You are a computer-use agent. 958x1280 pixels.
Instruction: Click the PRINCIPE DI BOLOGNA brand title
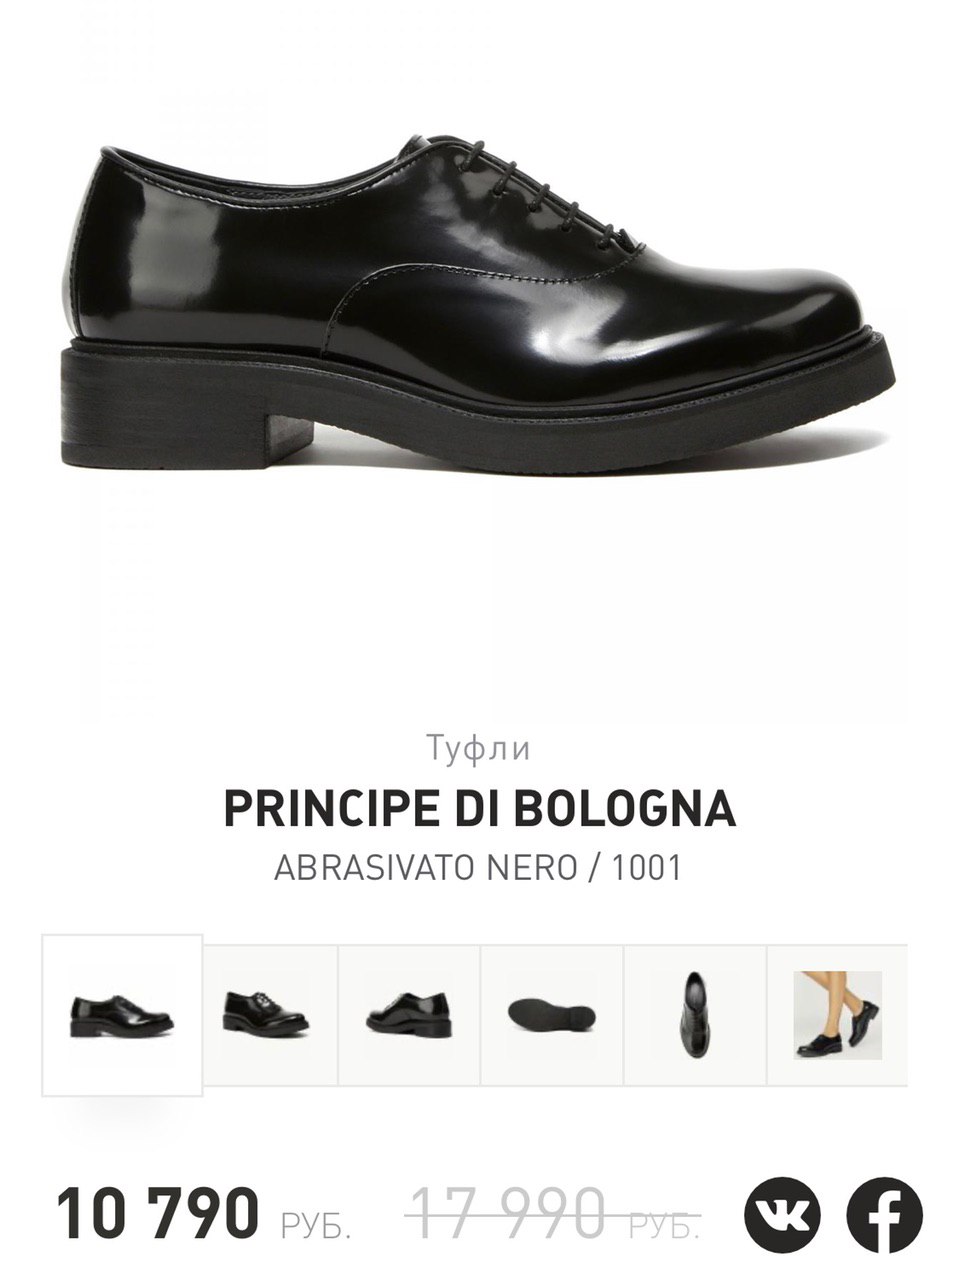tap(479, 809)
